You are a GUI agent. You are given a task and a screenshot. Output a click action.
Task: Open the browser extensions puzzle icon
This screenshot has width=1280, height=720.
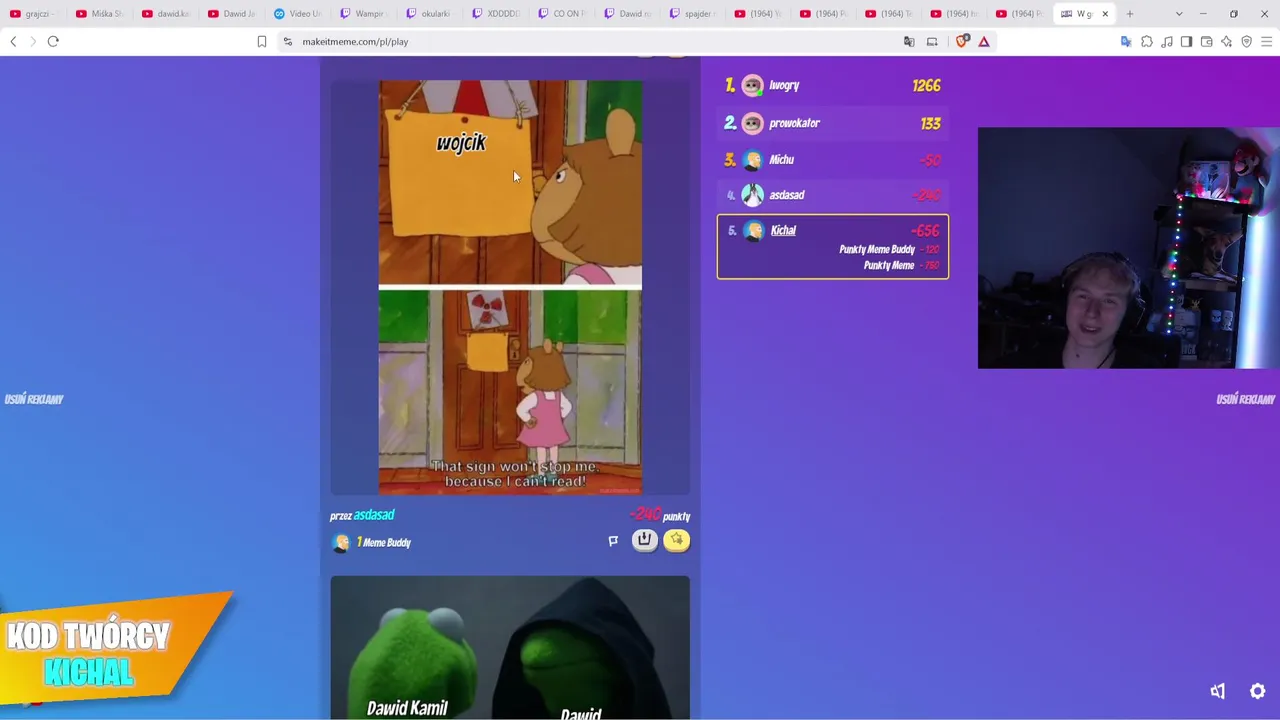tap(1147, 41)
